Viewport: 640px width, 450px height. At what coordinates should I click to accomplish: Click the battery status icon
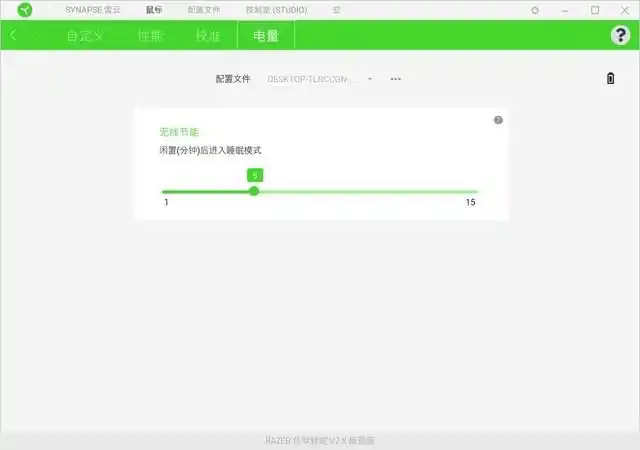611,78
